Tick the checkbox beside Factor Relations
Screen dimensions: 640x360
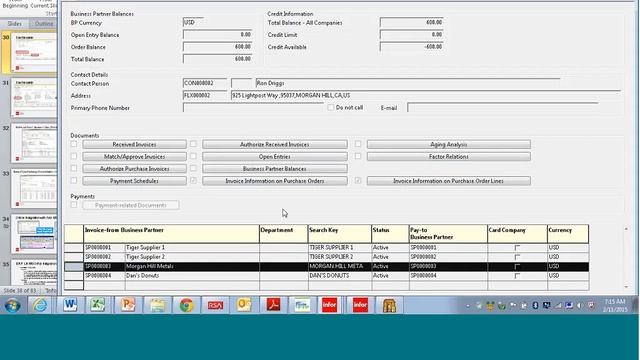click(x=358, y=156)
